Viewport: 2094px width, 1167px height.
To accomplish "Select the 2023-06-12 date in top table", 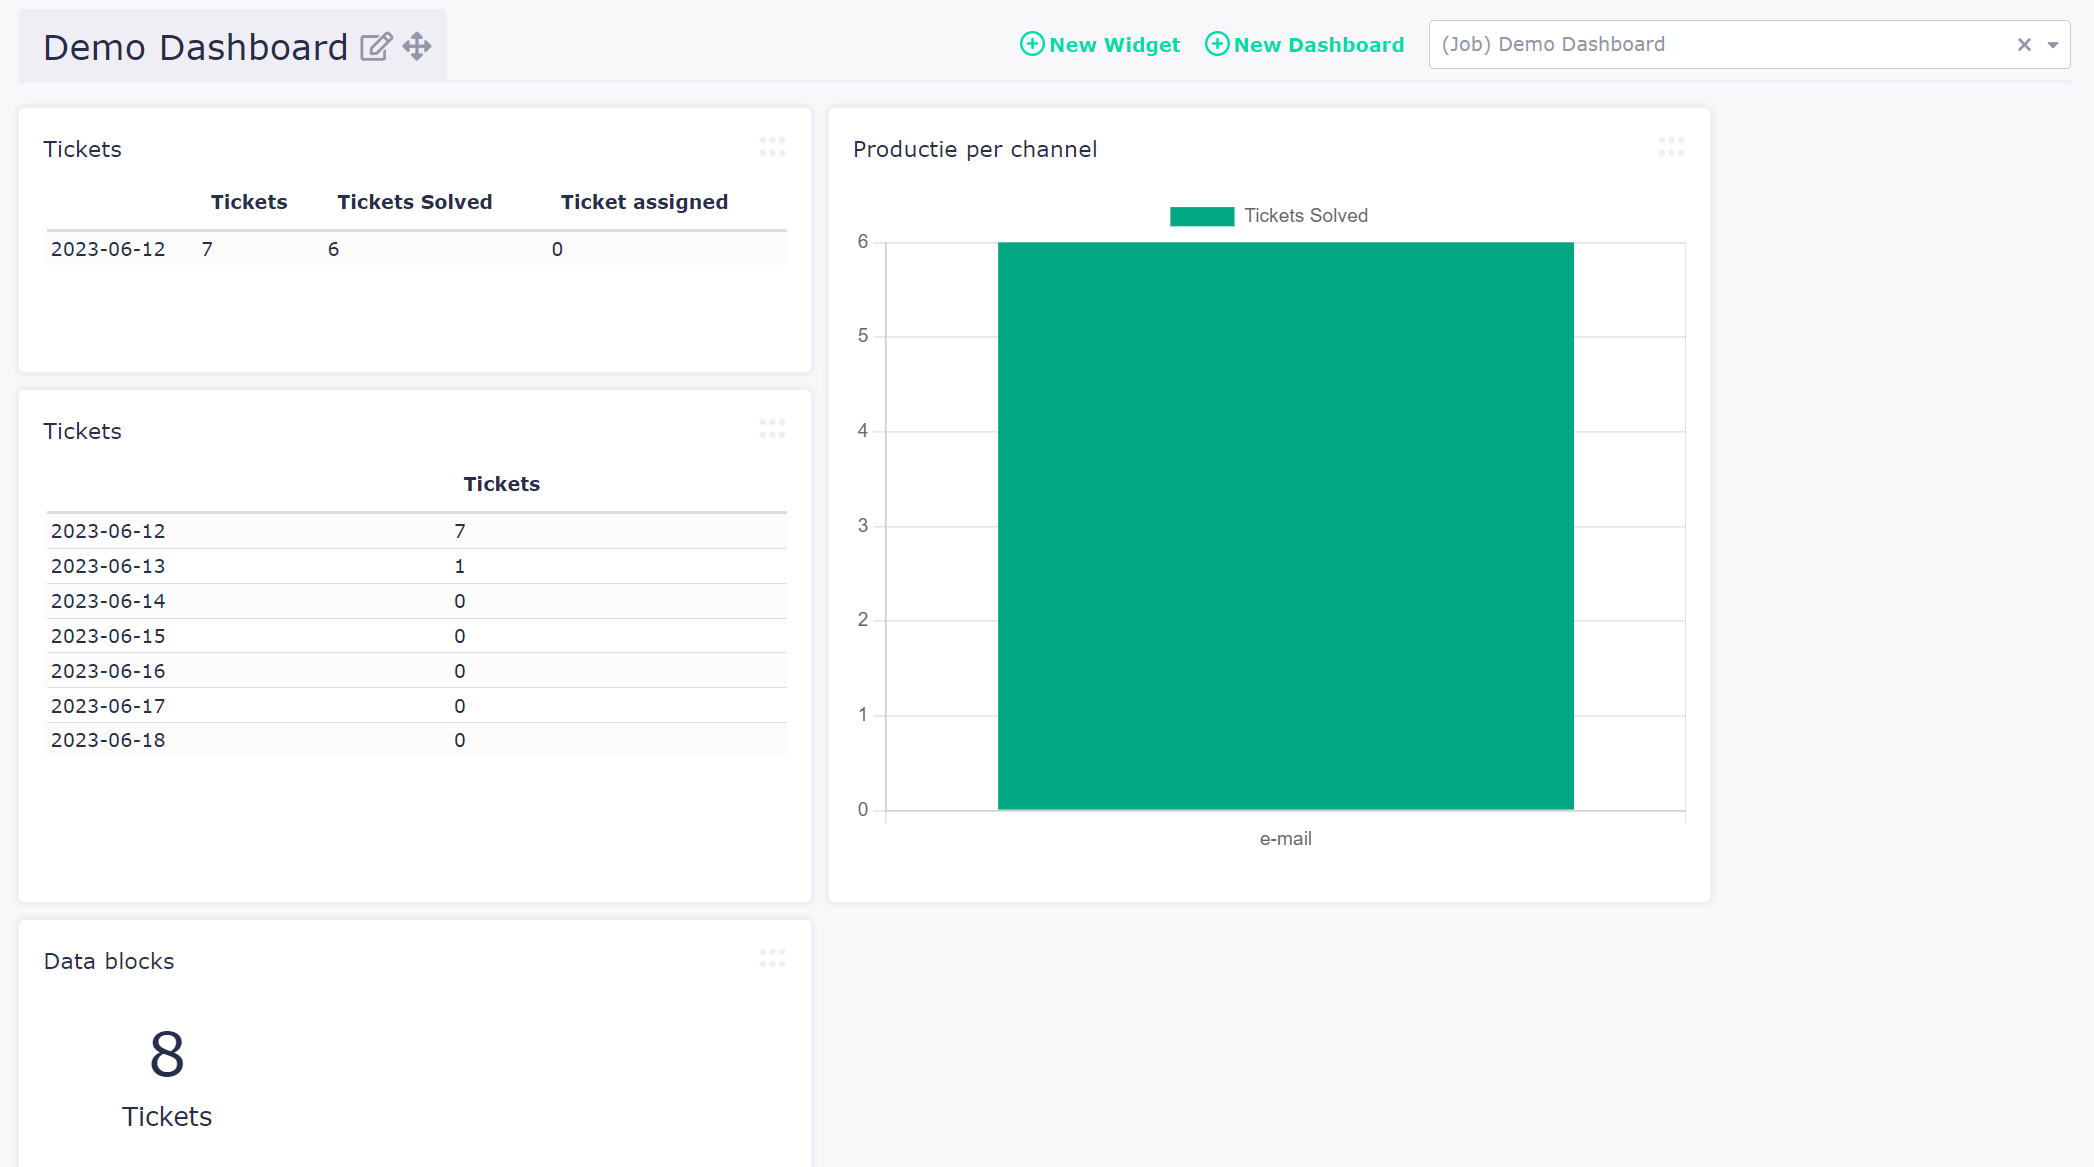I will [x=108, y=249].
